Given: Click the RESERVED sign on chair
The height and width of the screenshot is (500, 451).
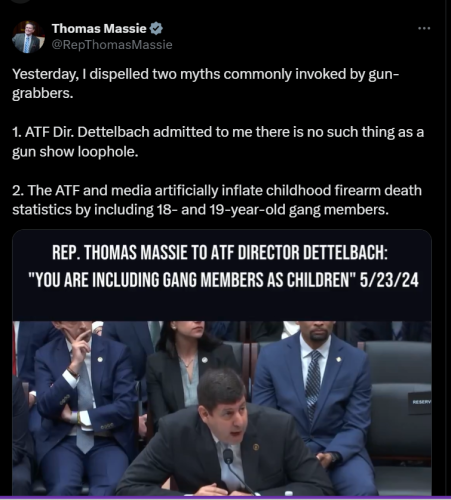Looking at the screenshot, I should [420, 402].
